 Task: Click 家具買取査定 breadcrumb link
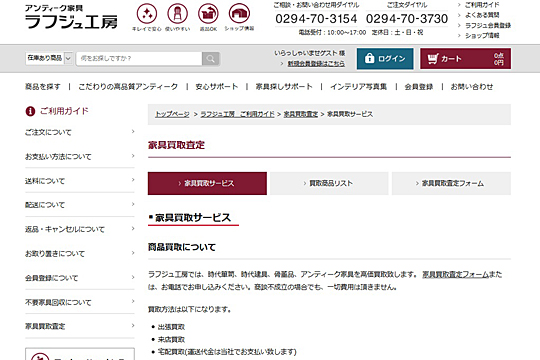pyautogui.click(x=301, y=114)
